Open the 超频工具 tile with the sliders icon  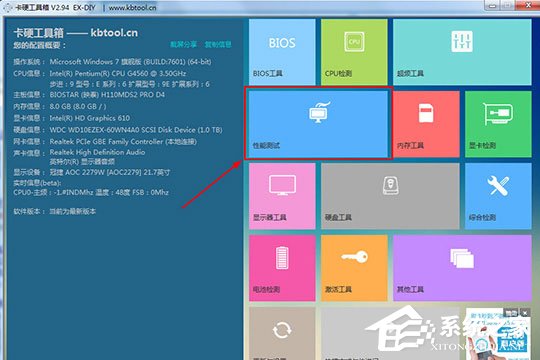(x=462, y=52)
